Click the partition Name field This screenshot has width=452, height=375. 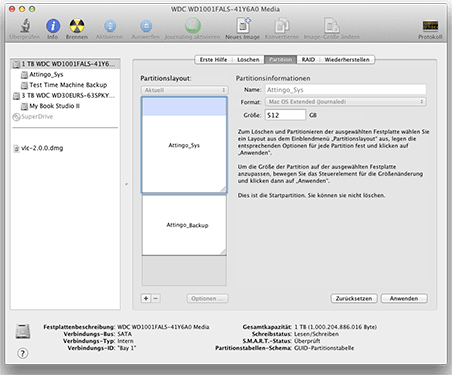tap(346, 90)
